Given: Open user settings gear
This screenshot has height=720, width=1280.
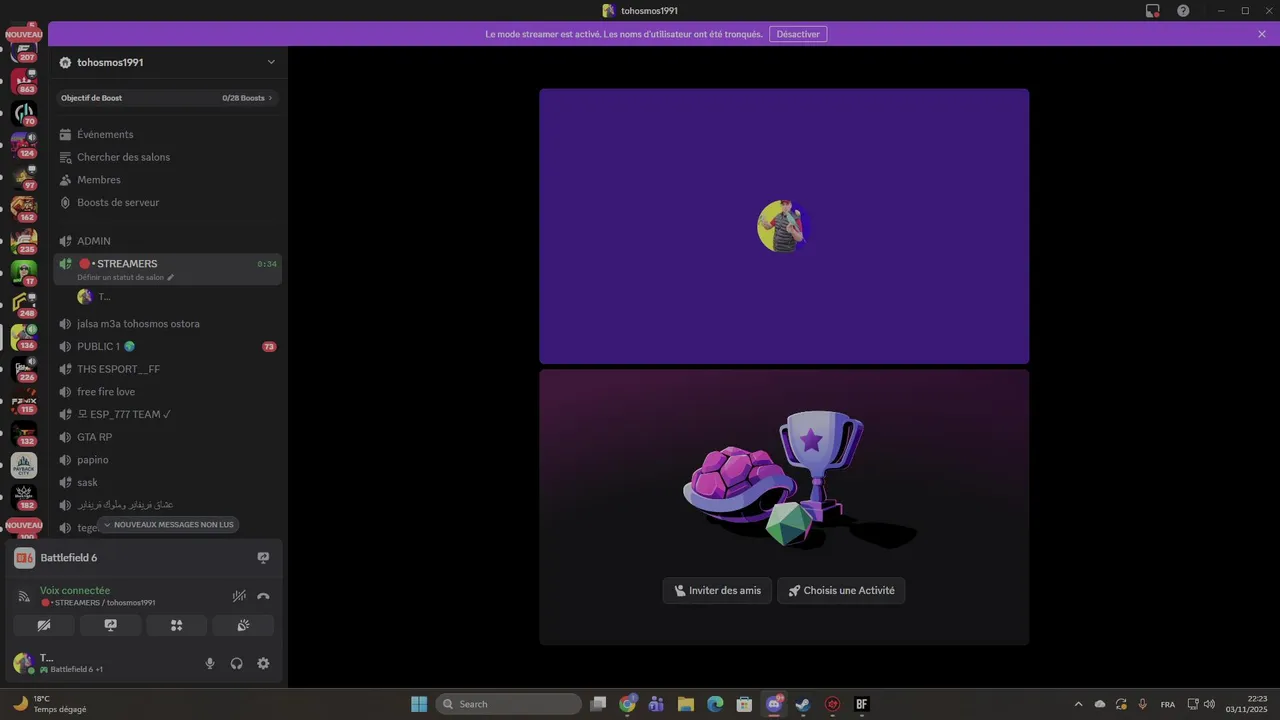Looking at the screenshot, I should [263, 663].
